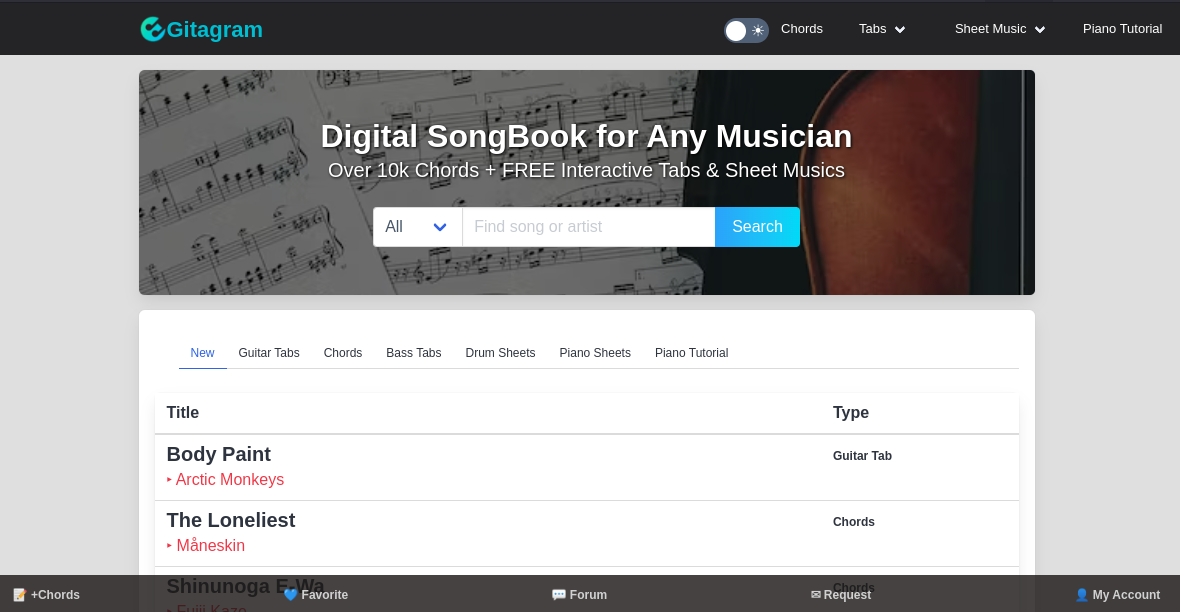The width and height of the screenshot is (1180, 612).
Task: Click the Gitagram brand text
Action: (x=214, y=29)
